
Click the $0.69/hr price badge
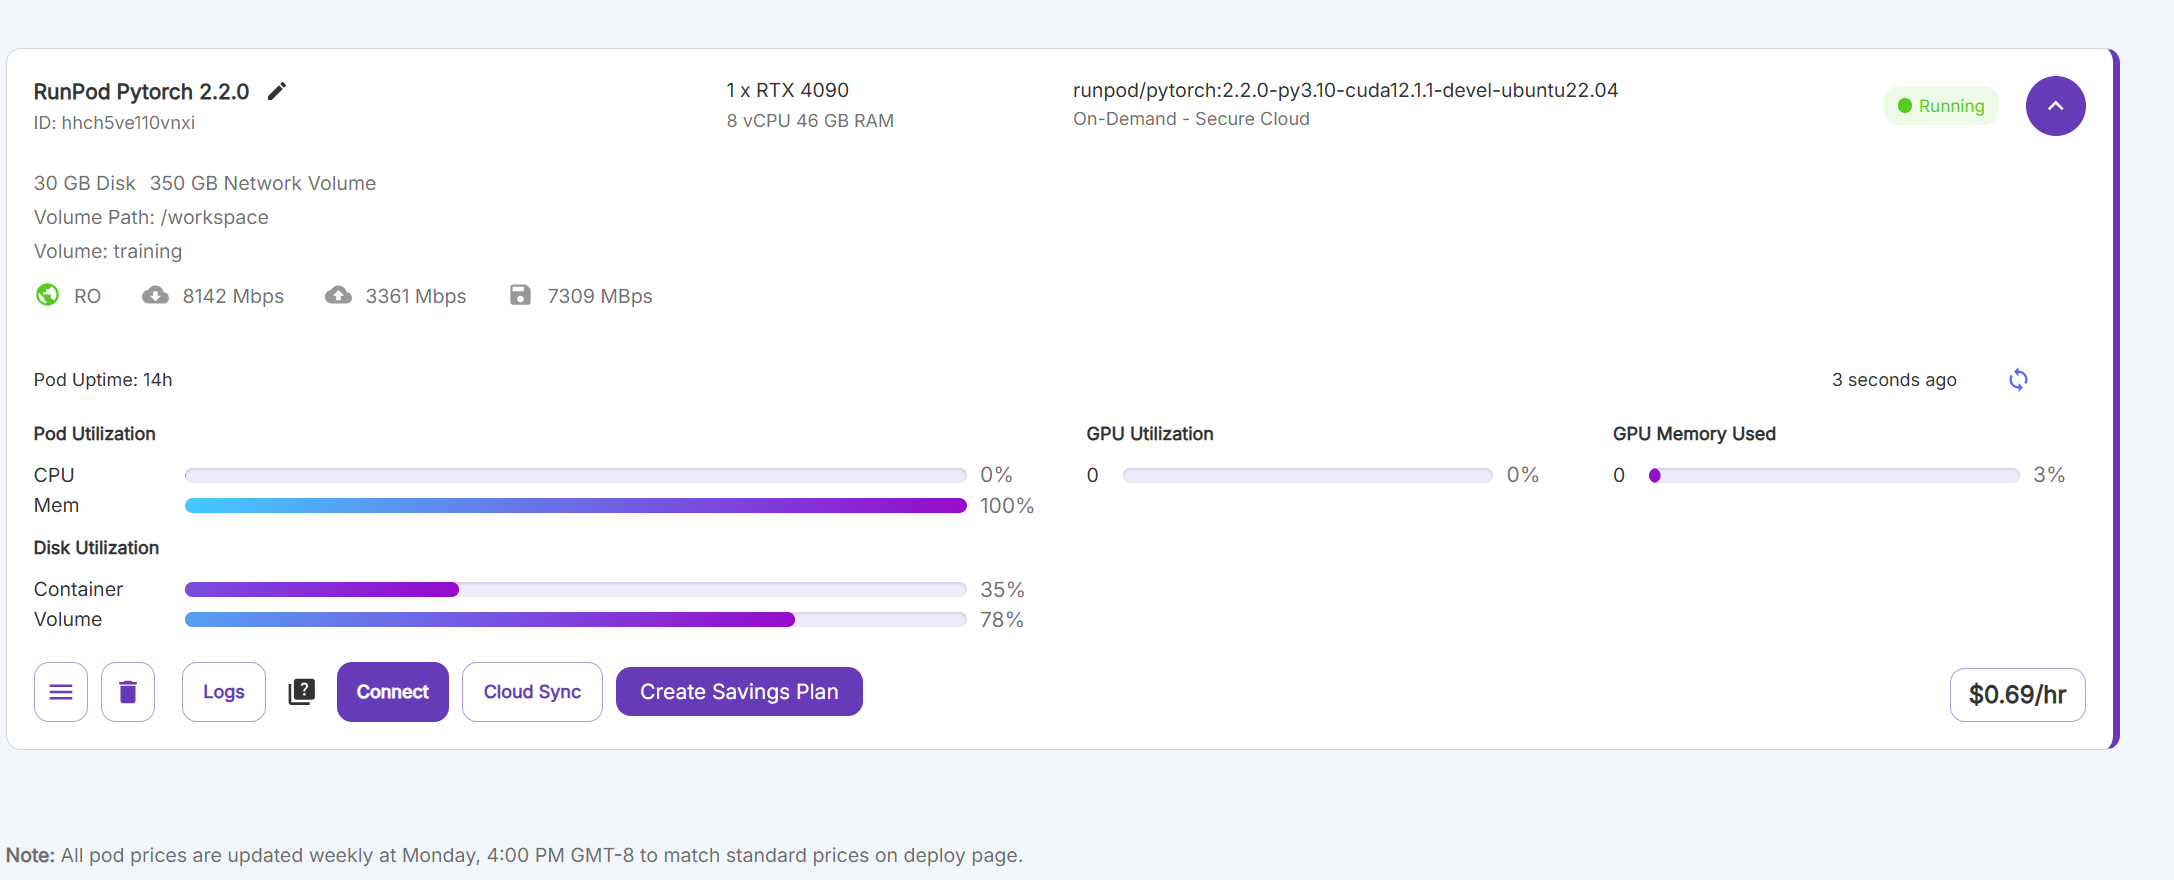point(2017,695)
